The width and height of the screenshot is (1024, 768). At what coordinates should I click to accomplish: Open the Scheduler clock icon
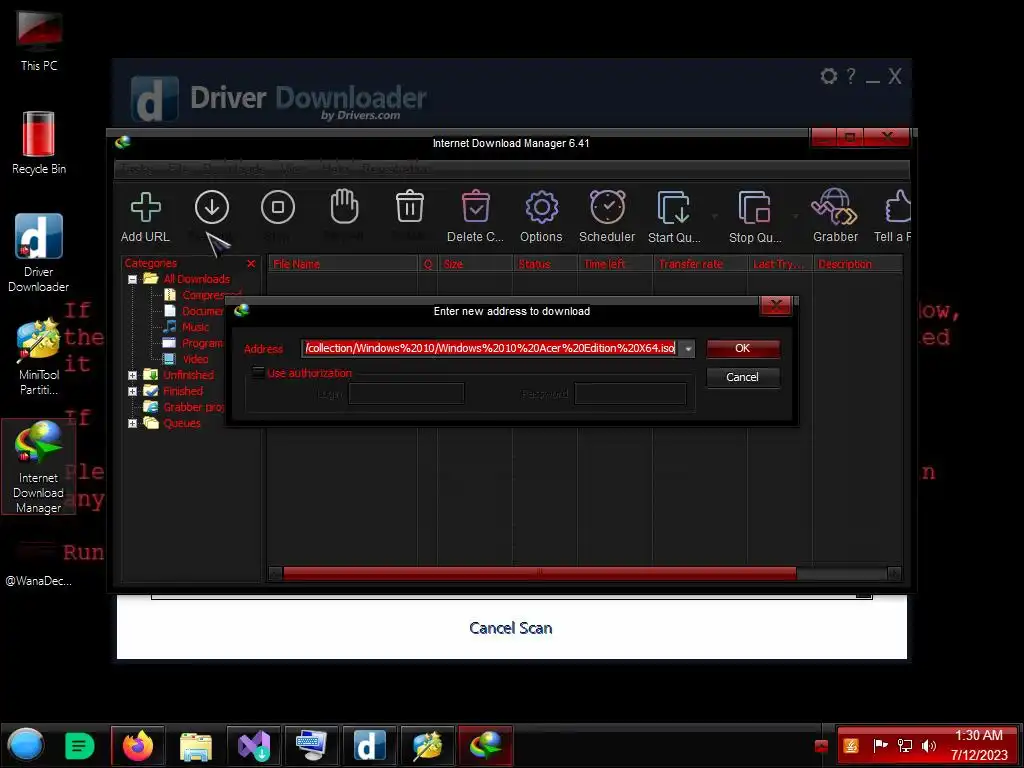point(607,207)
